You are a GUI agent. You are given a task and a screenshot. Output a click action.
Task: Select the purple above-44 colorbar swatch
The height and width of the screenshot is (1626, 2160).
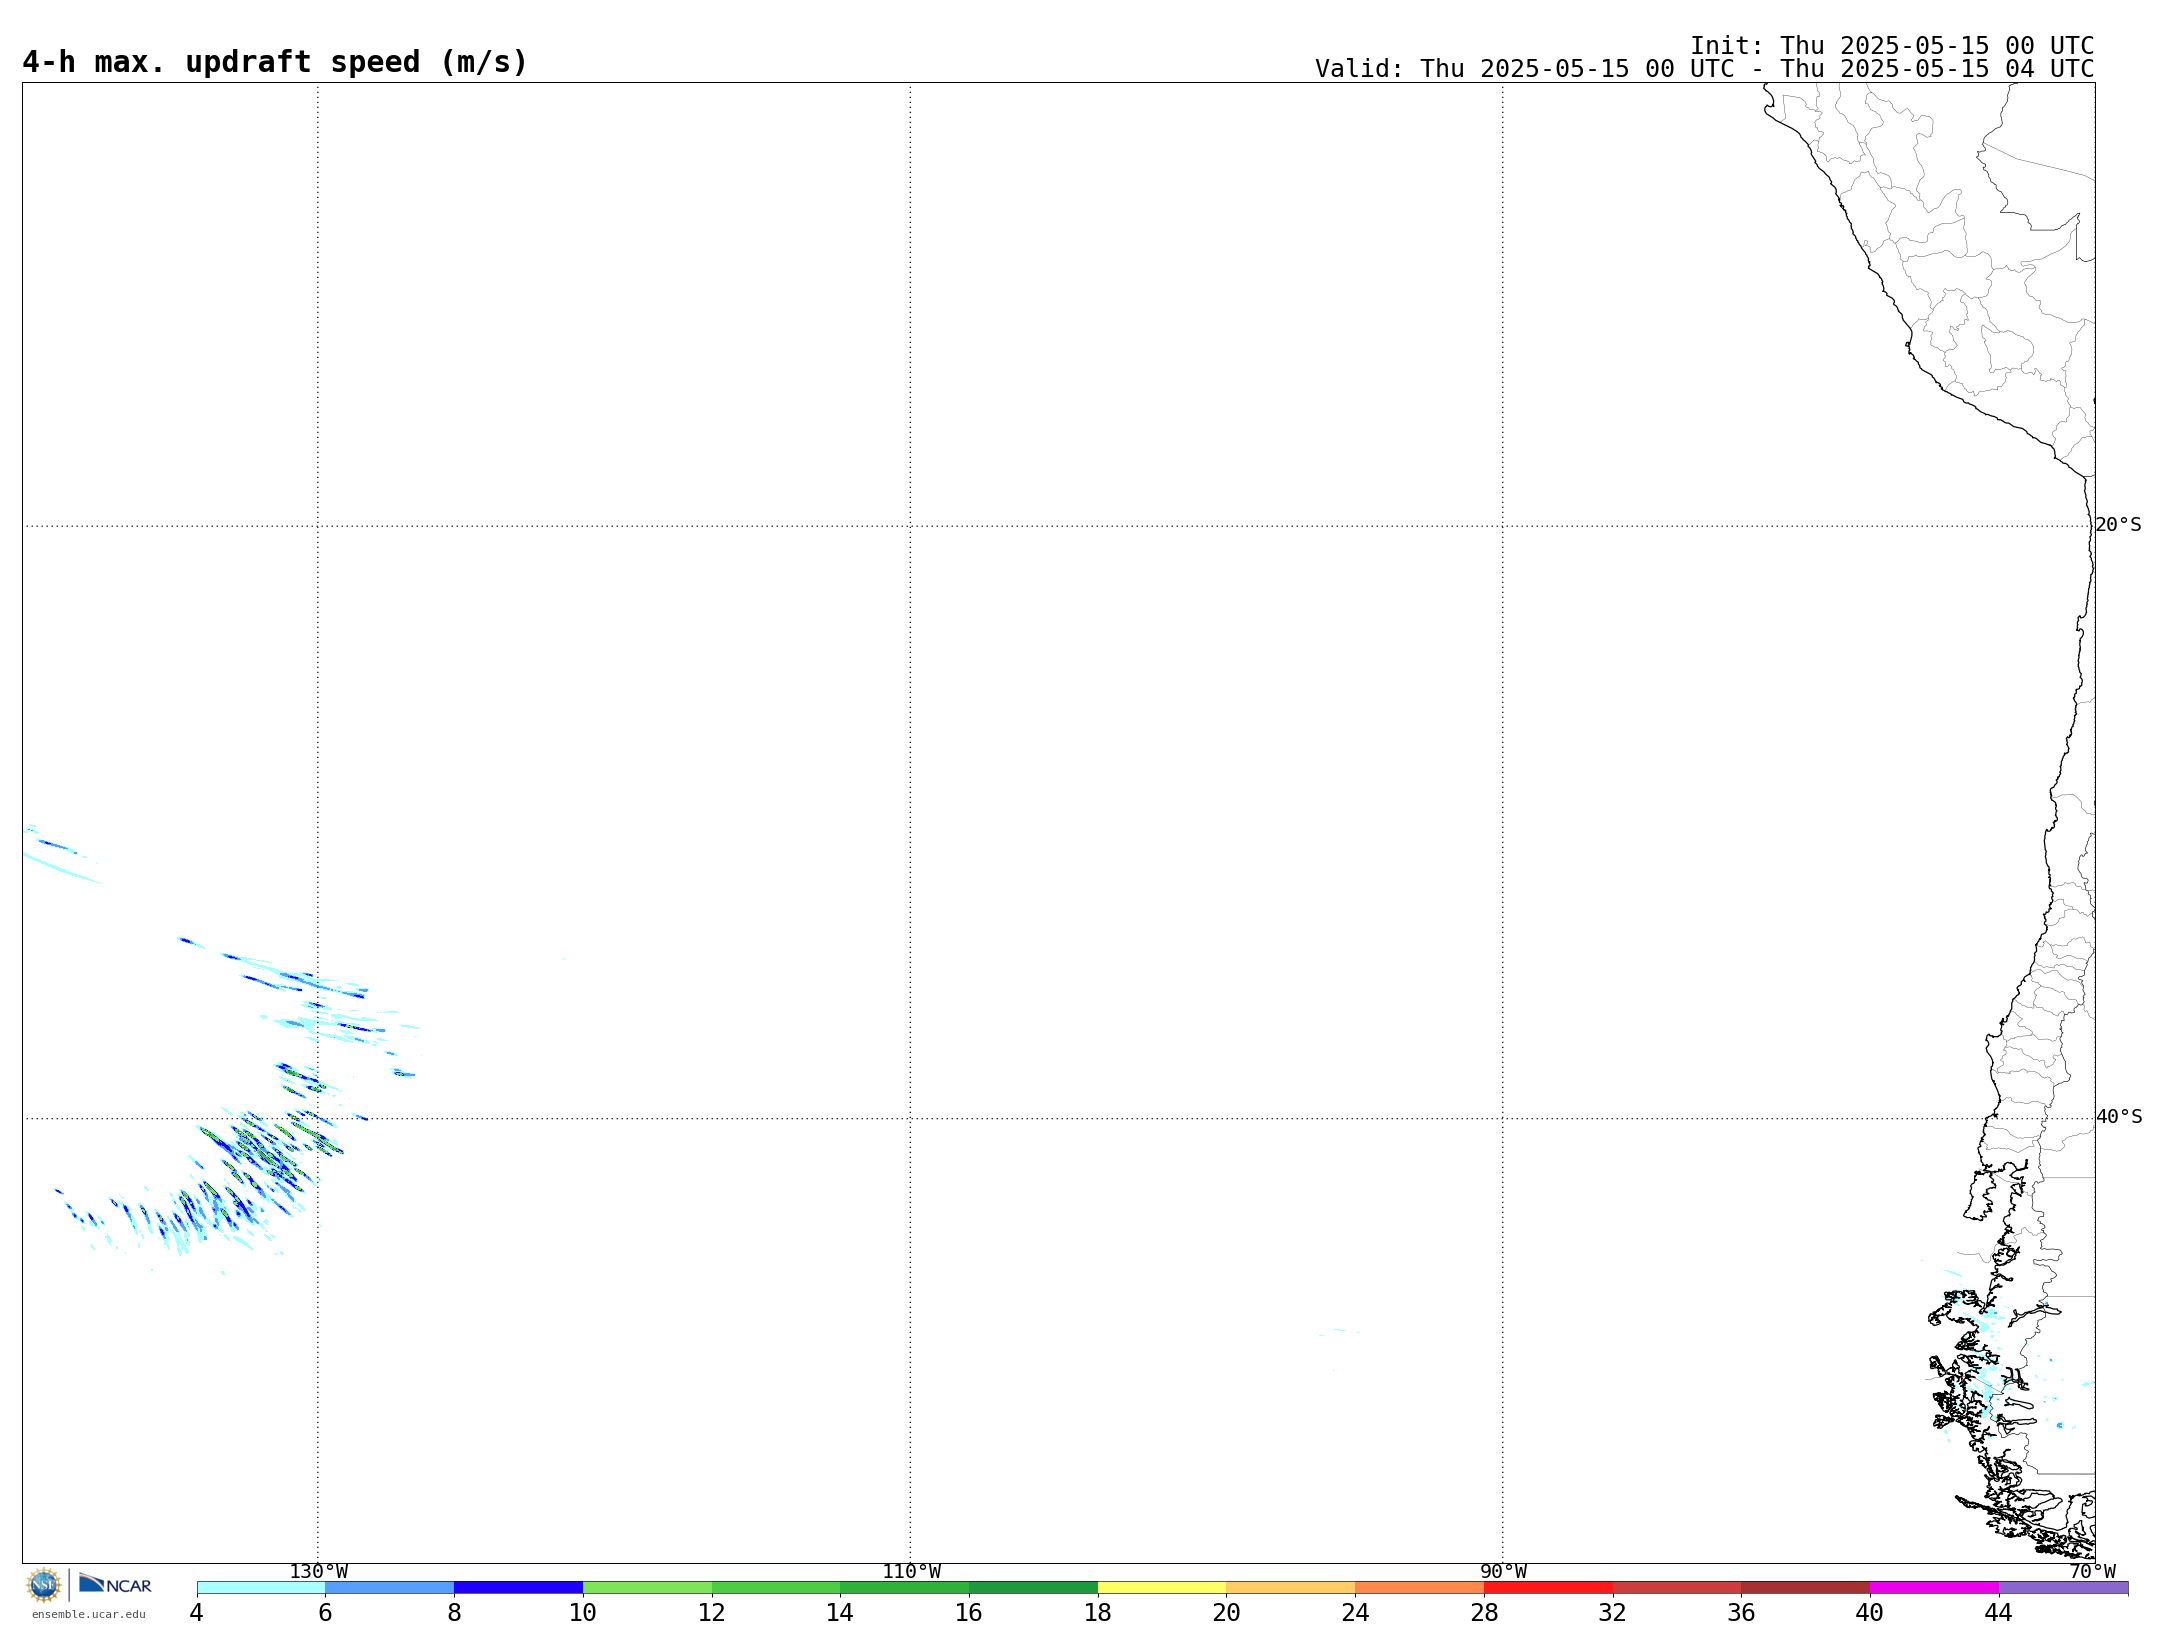point(2063,1588)
